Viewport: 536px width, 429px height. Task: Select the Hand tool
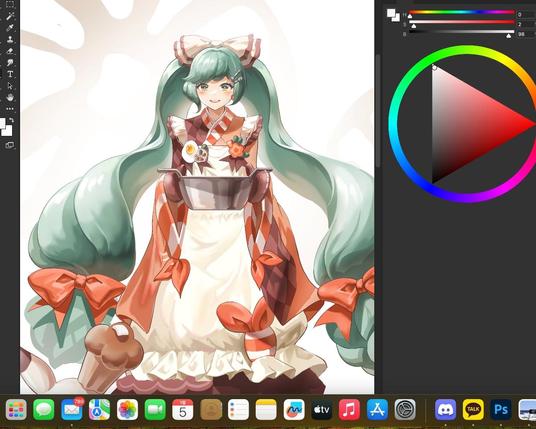[x=10, y=97]
